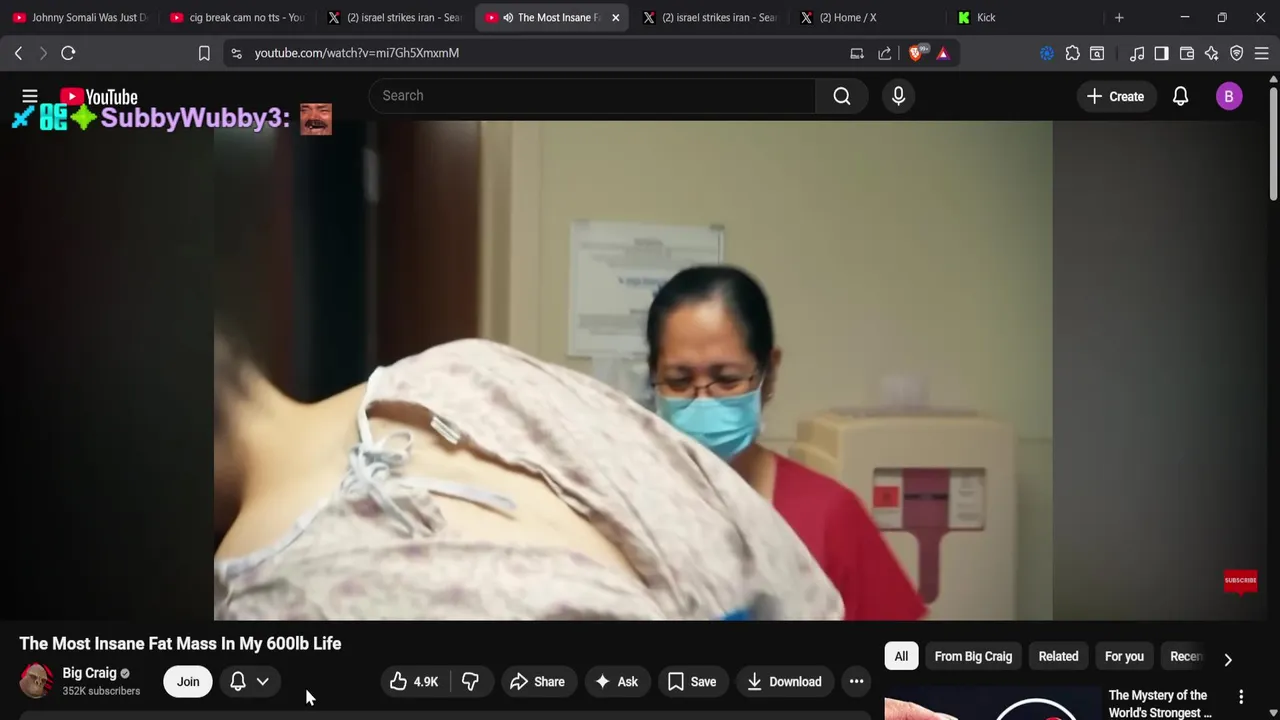The height and width of the screenshot is (720, 1280).
Task: Click the address bar URL
Action: click(x=357, y=53)
